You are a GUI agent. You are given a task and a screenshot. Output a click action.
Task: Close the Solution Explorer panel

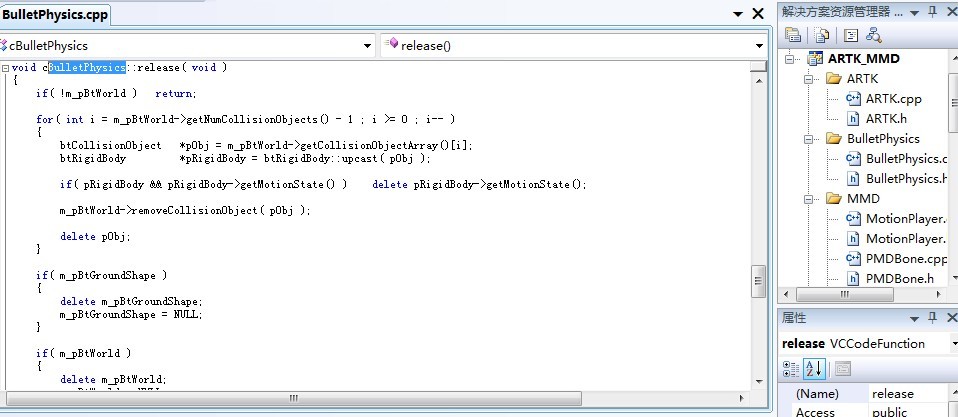pos(951,12)
